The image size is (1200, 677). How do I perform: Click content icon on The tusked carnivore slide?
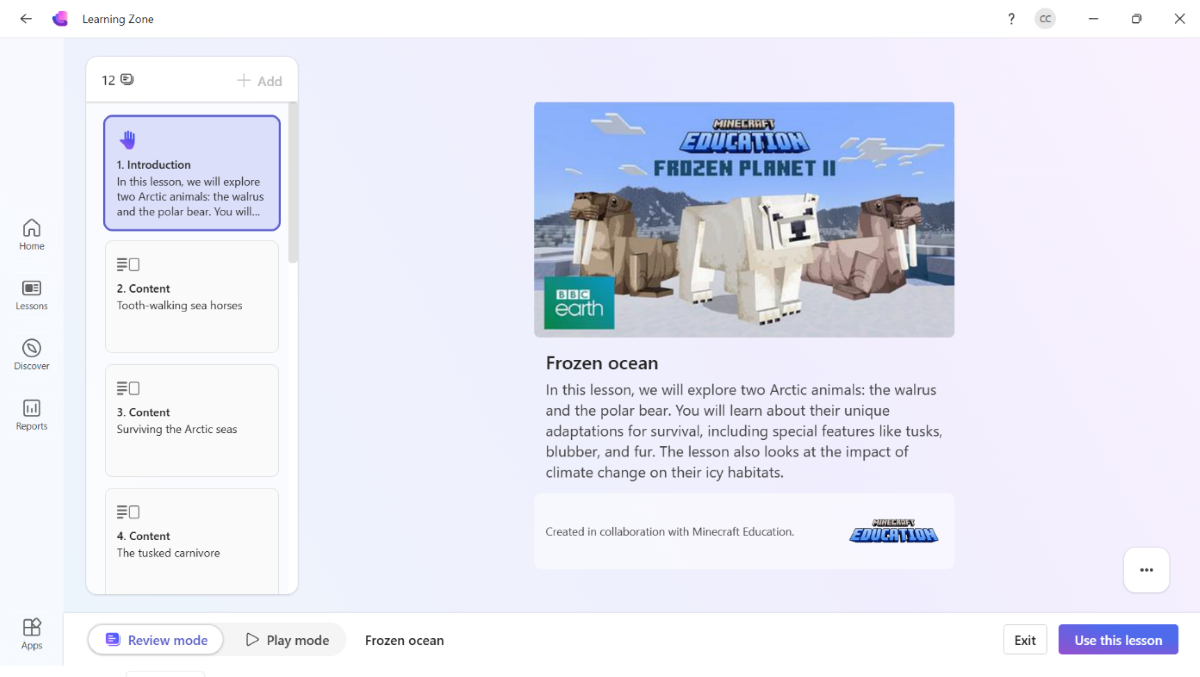point(128,512)
